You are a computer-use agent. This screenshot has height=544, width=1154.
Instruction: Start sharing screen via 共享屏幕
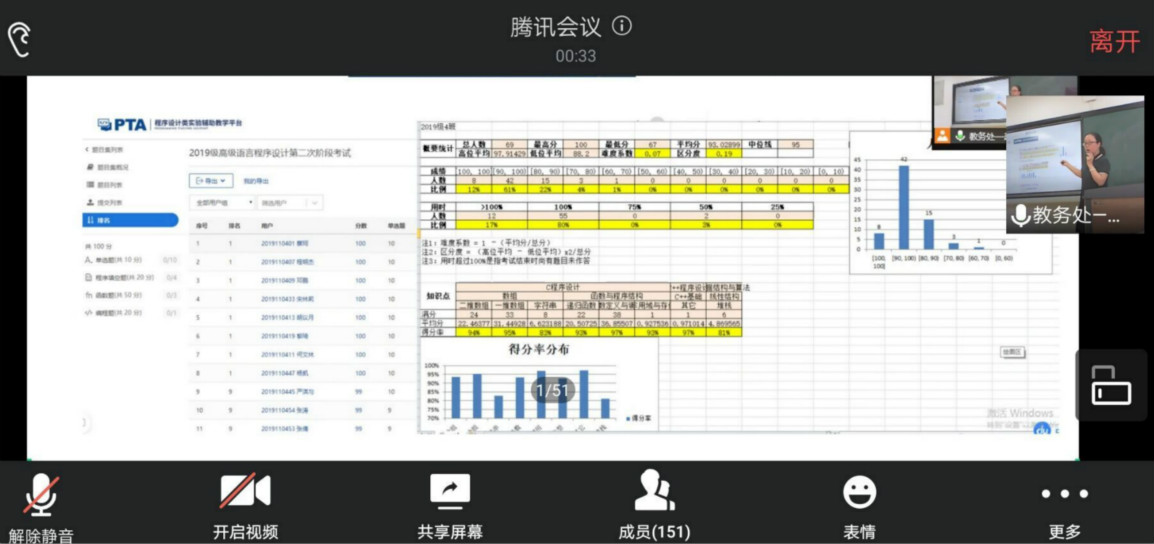click(x=450, y=506)
